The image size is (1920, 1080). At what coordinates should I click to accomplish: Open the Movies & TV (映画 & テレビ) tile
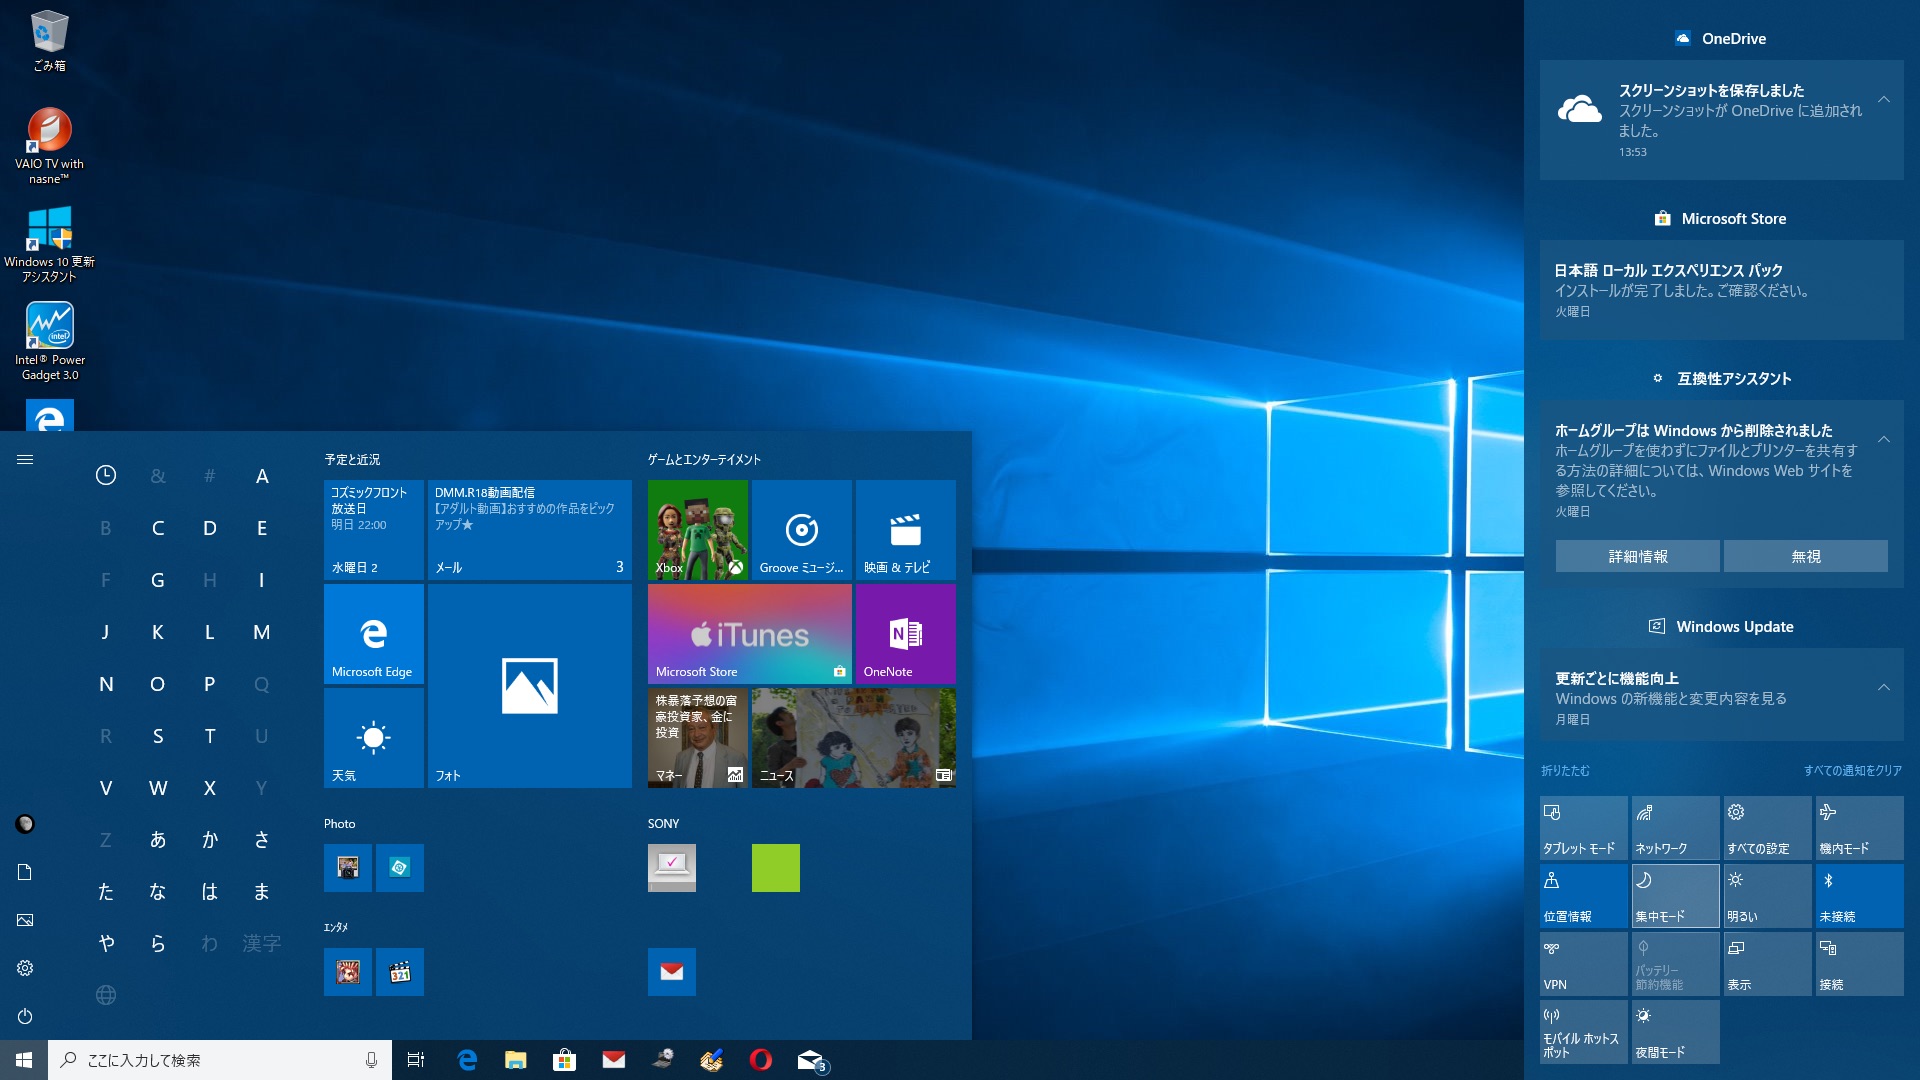point(905,530)
